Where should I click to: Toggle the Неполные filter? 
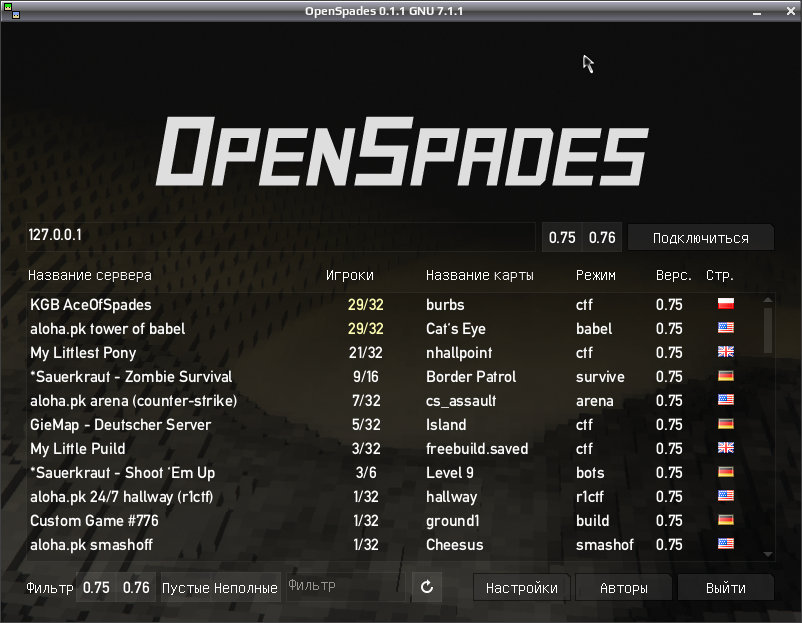(x=246, y=588)
